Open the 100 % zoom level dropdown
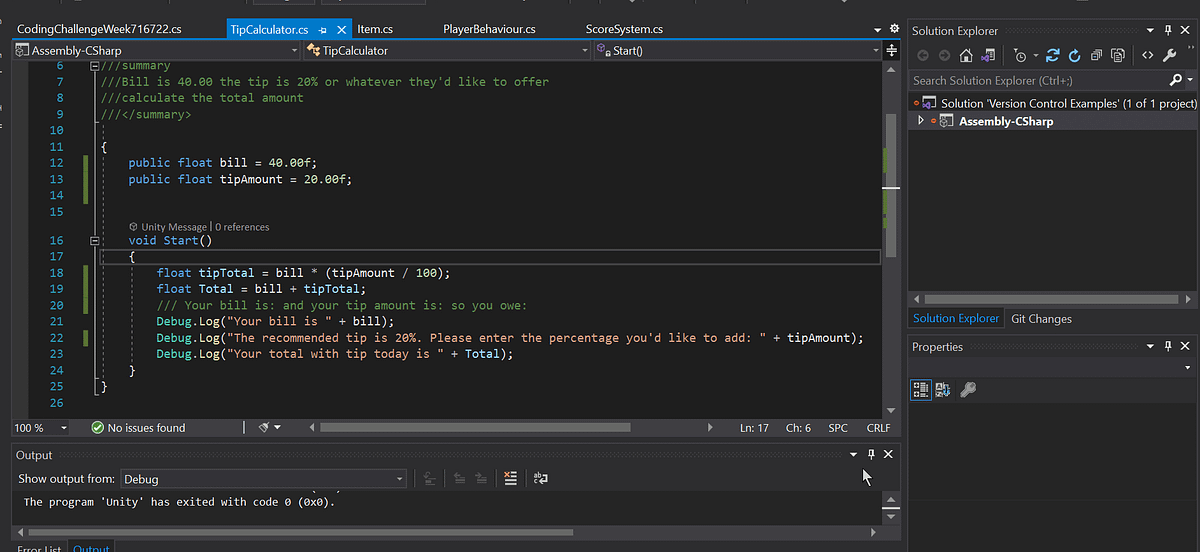This screenshot has height=552, width=1200. [64, 428]
